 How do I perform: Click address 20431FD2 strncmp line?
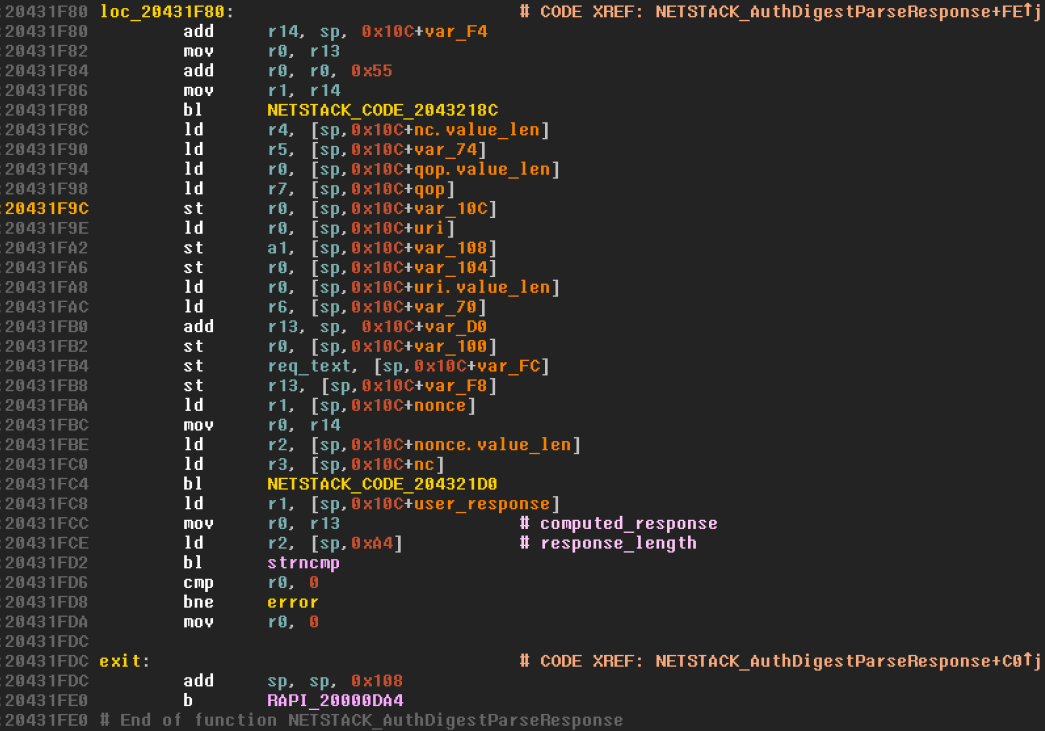tap(47, 562)
